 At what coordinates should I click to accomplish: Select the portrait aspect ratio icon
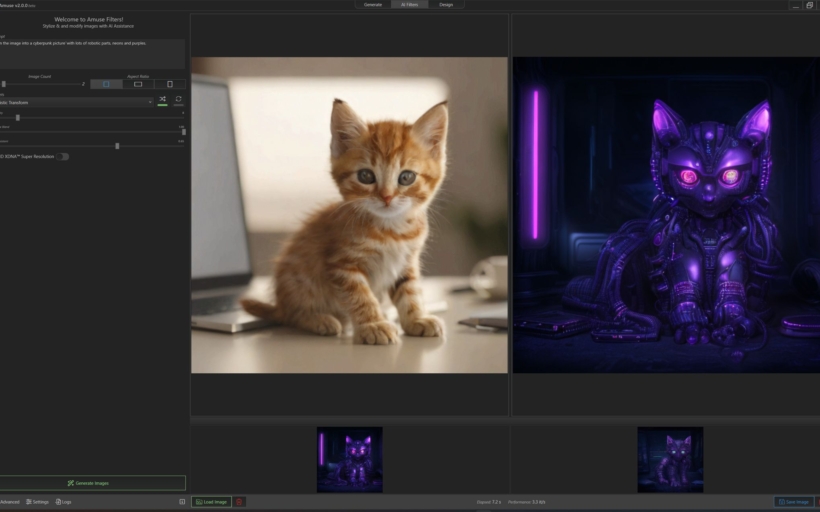(170, 84)
